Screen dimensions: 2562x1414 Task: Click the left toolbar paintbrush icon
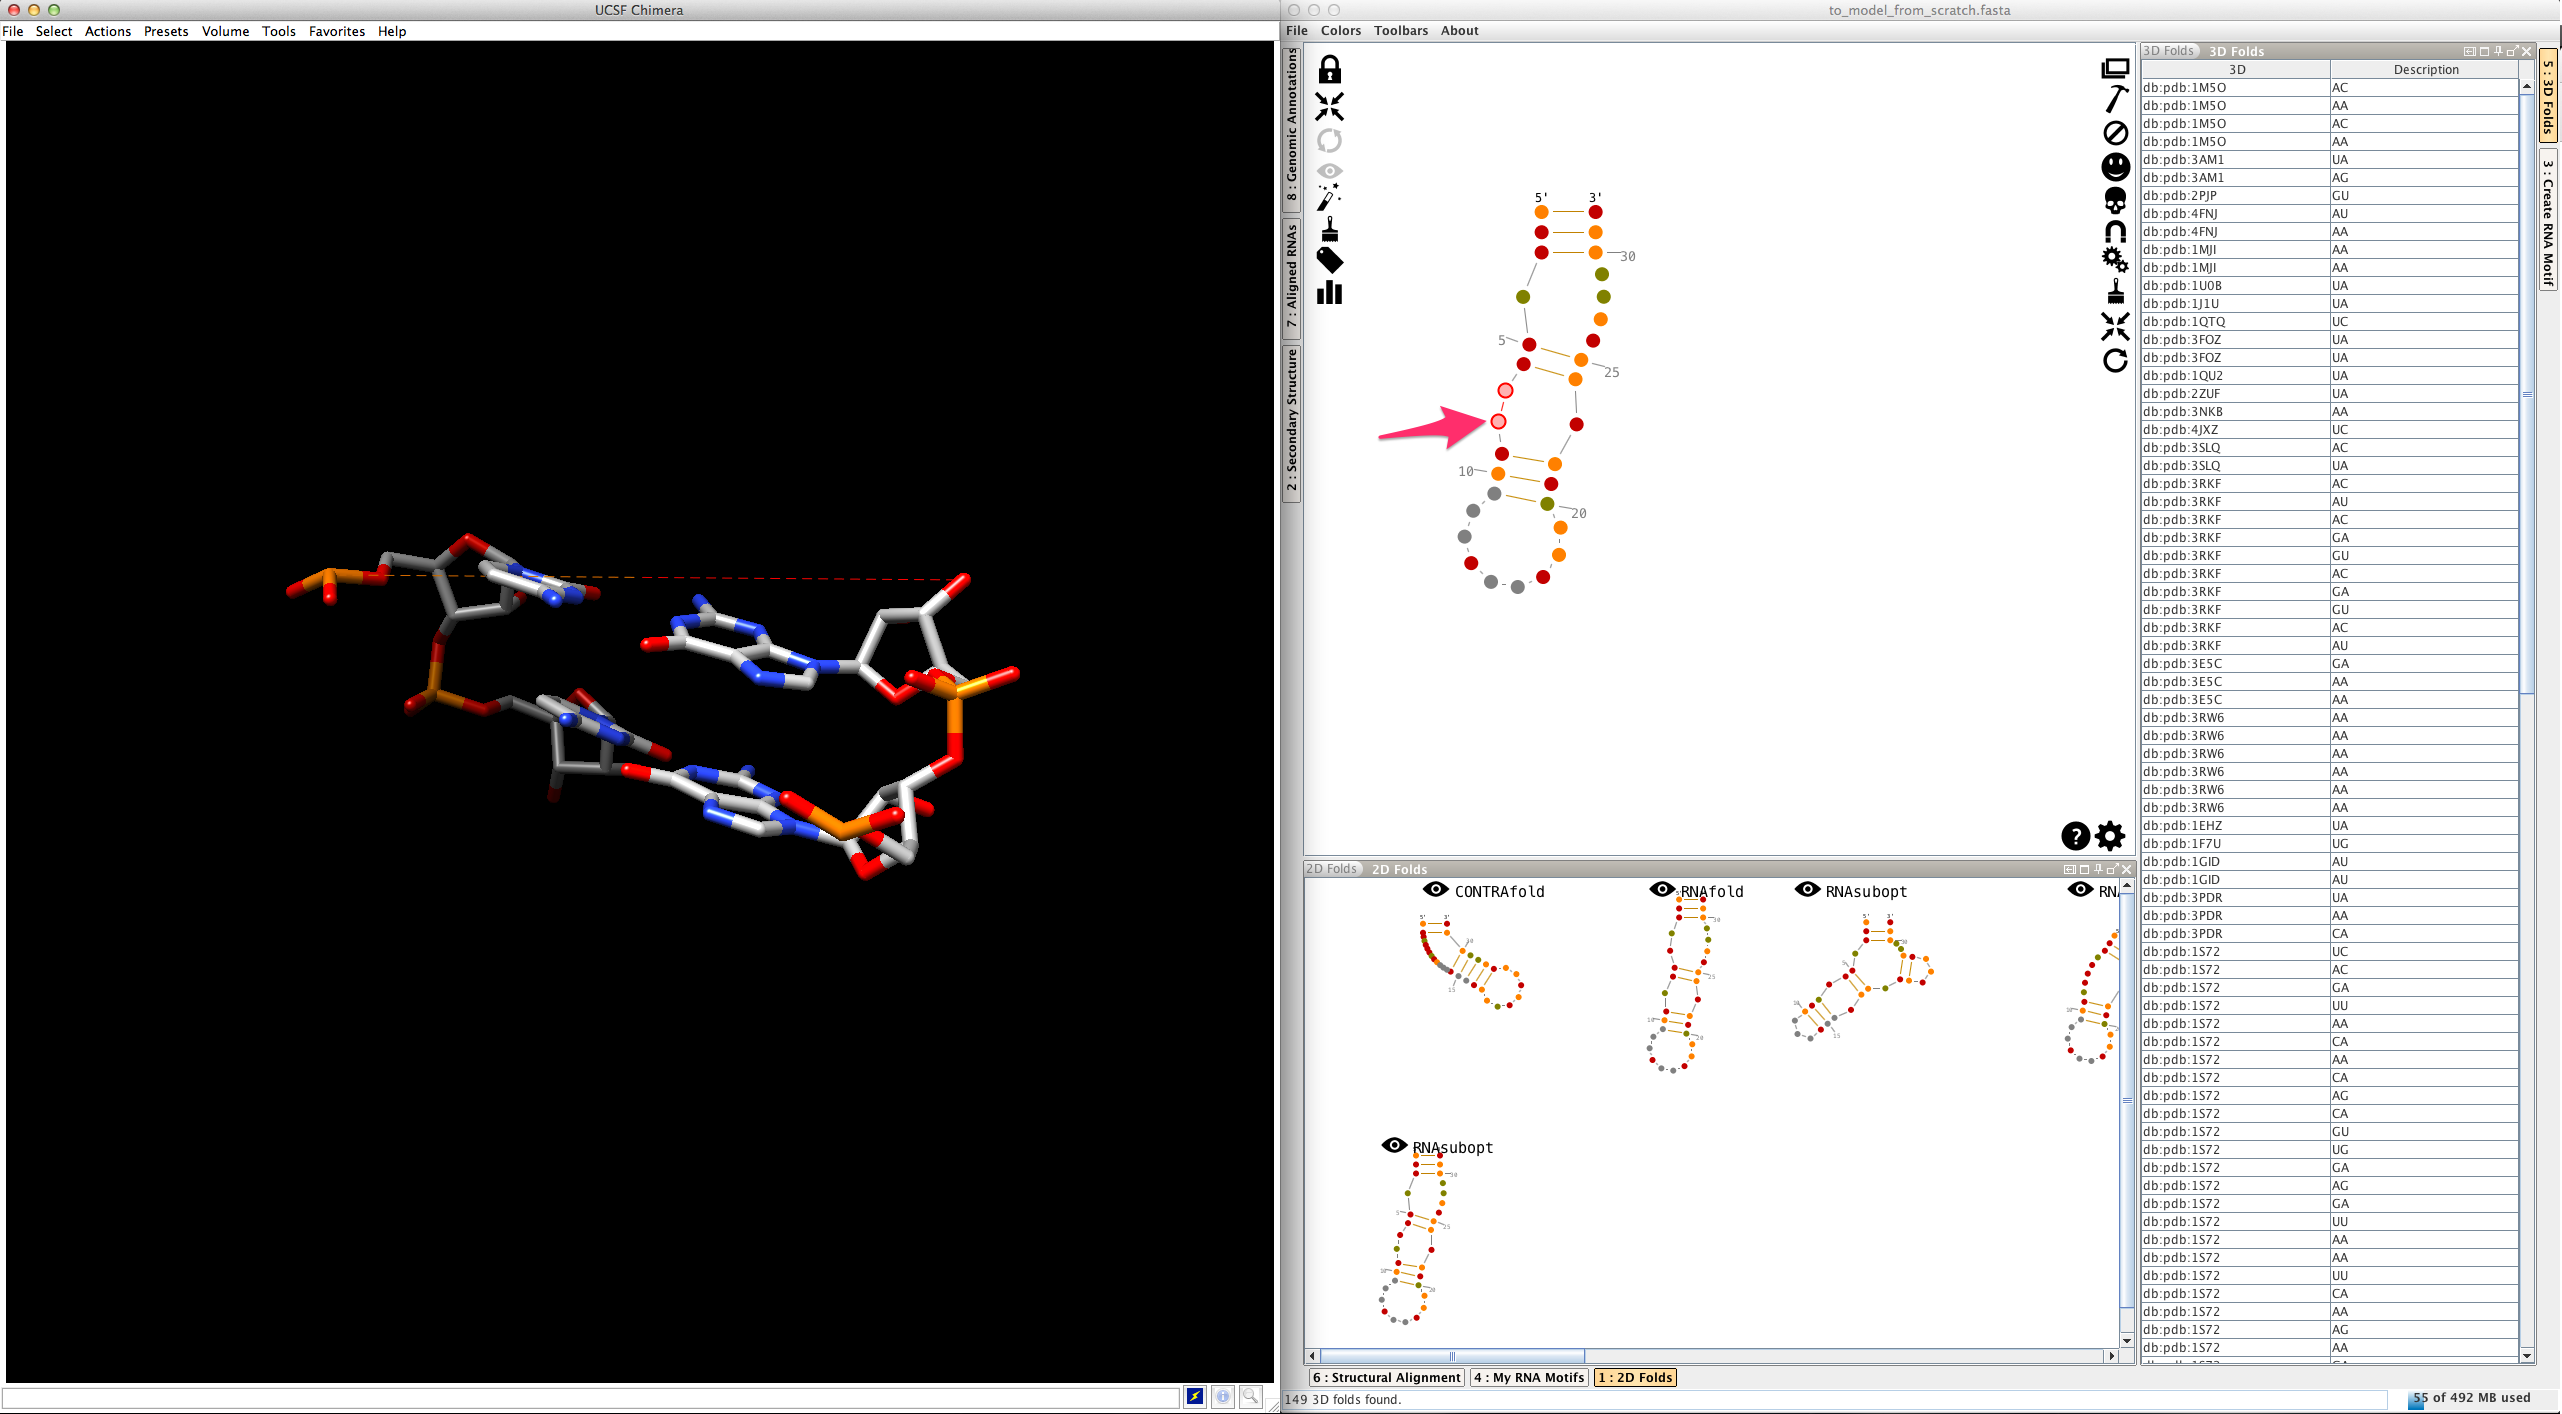tap(1329, 230)
